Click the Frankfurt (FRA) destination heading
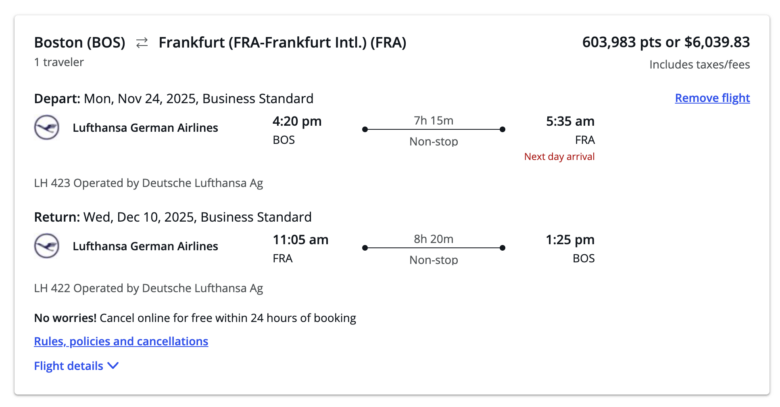 282,43
